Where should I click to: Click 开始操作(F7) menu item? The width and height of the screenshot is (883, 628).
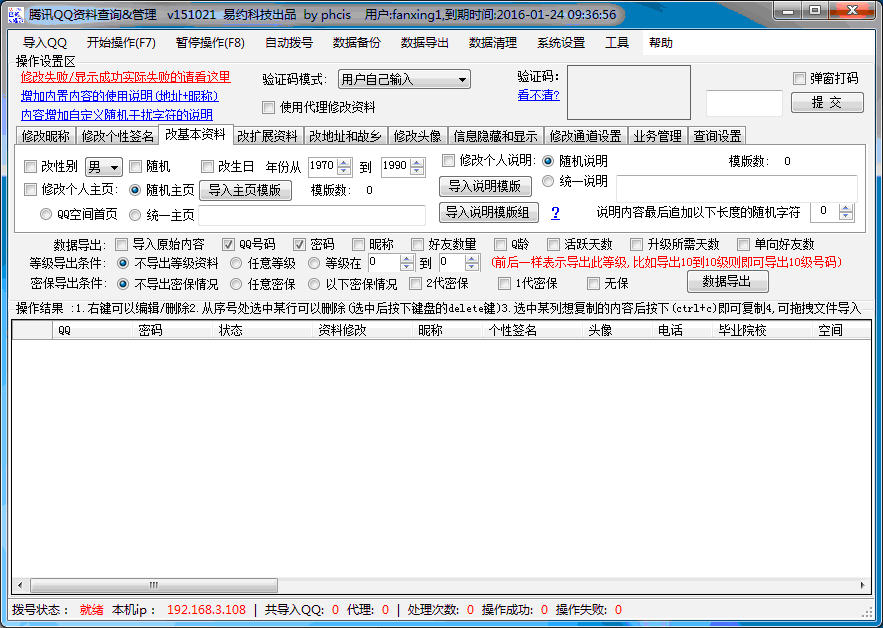pos(121,43)
